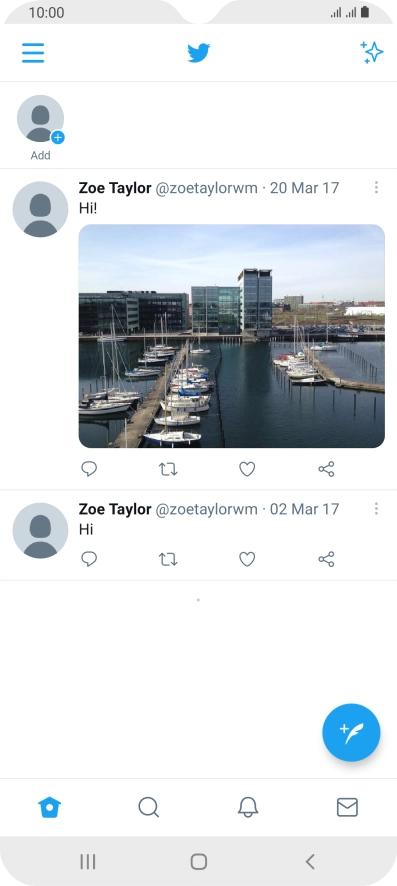Open the marina photo in tweet

click(x=232, y=336)
